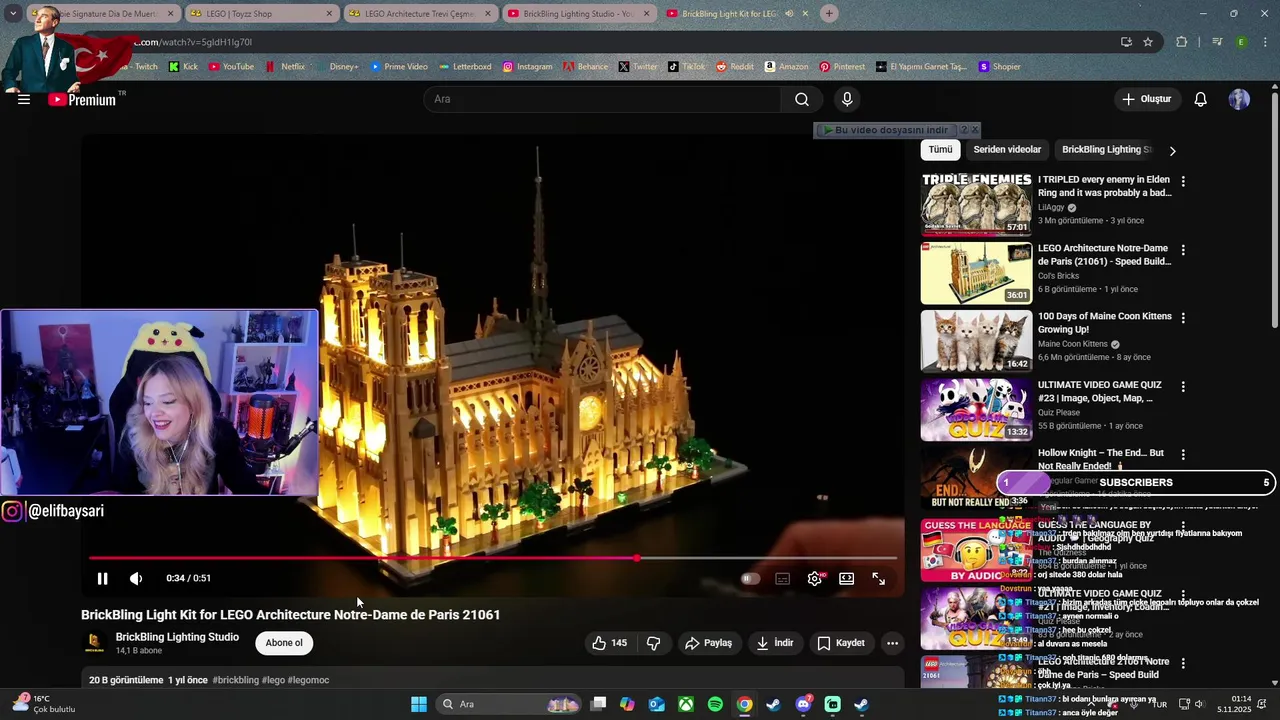1280x720 pixels.
Task: Open the BrickBling channel avatar
Action: pyautogui.click(x=95, y=643)
